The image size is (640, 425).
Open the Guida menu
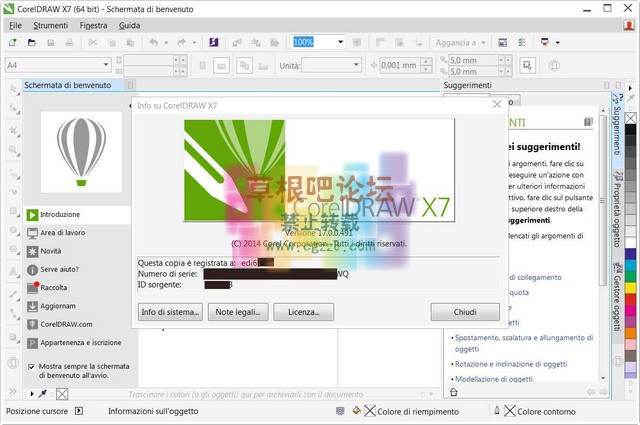(129, 25)
